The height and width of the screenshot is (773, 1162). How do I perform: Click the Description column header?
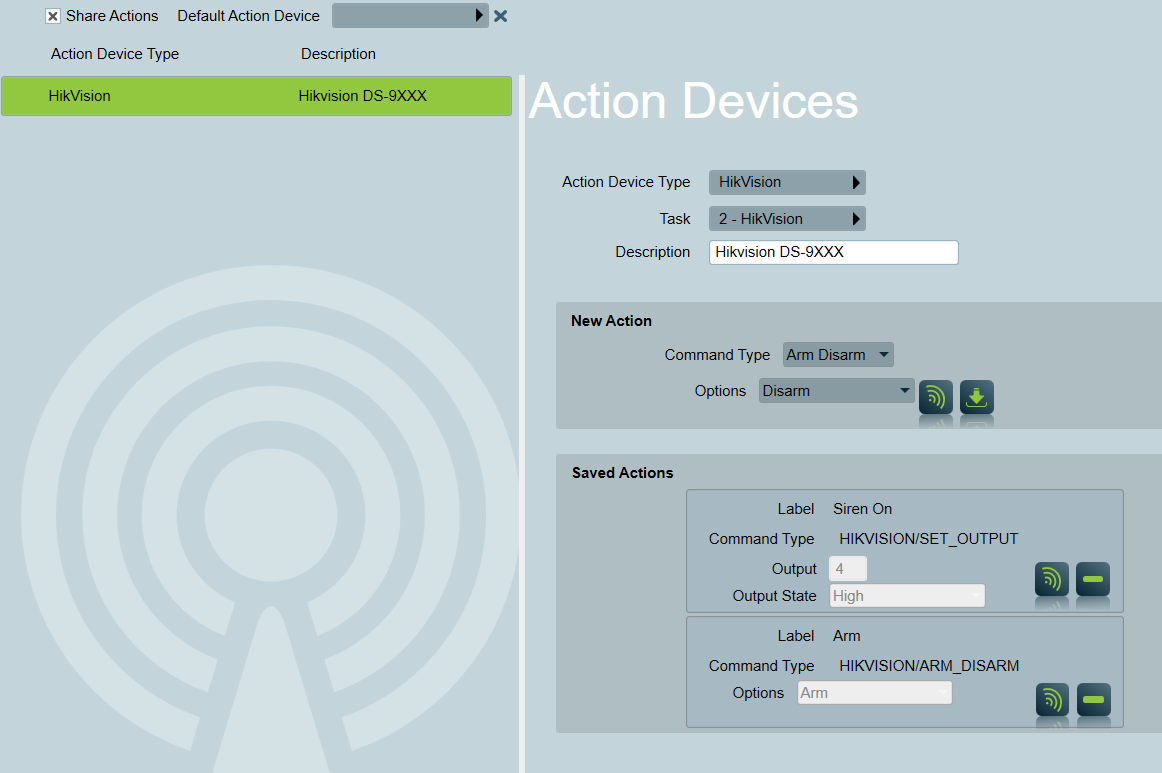click(338, 54)
